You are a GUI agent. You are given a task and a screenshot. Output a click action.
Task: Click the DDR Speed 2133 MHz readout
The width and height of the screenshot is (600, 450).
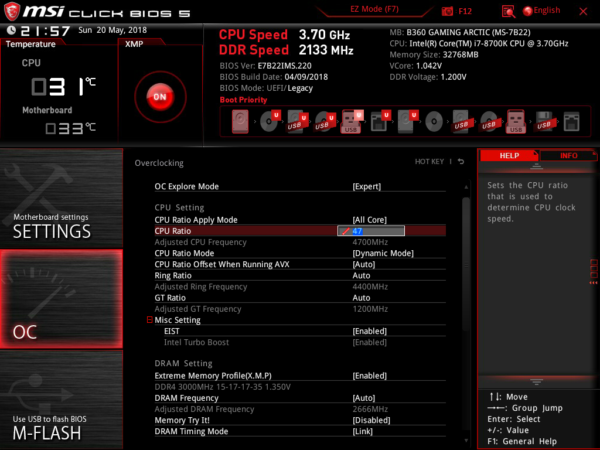tap(286, 50)
